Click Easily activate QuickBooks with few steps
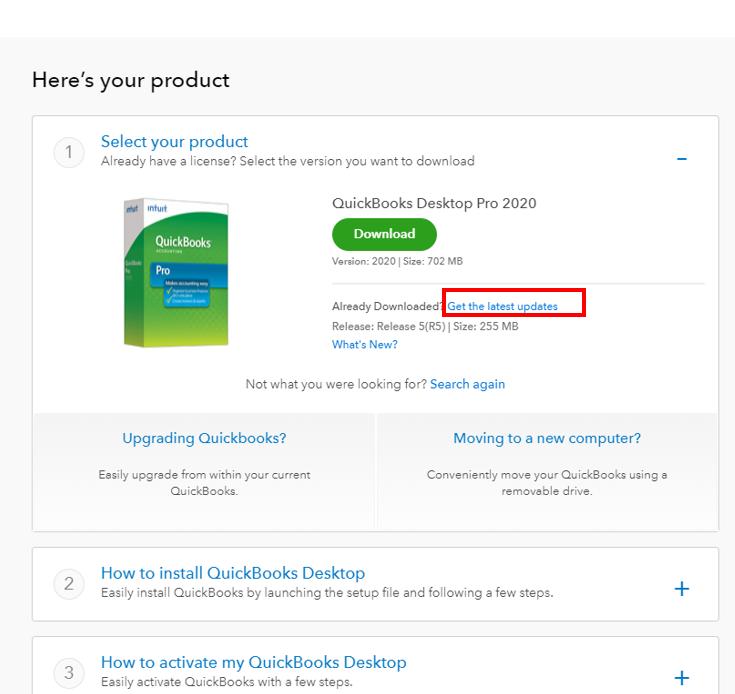Screen dimensions: 735x694 [x=227, y=682]
